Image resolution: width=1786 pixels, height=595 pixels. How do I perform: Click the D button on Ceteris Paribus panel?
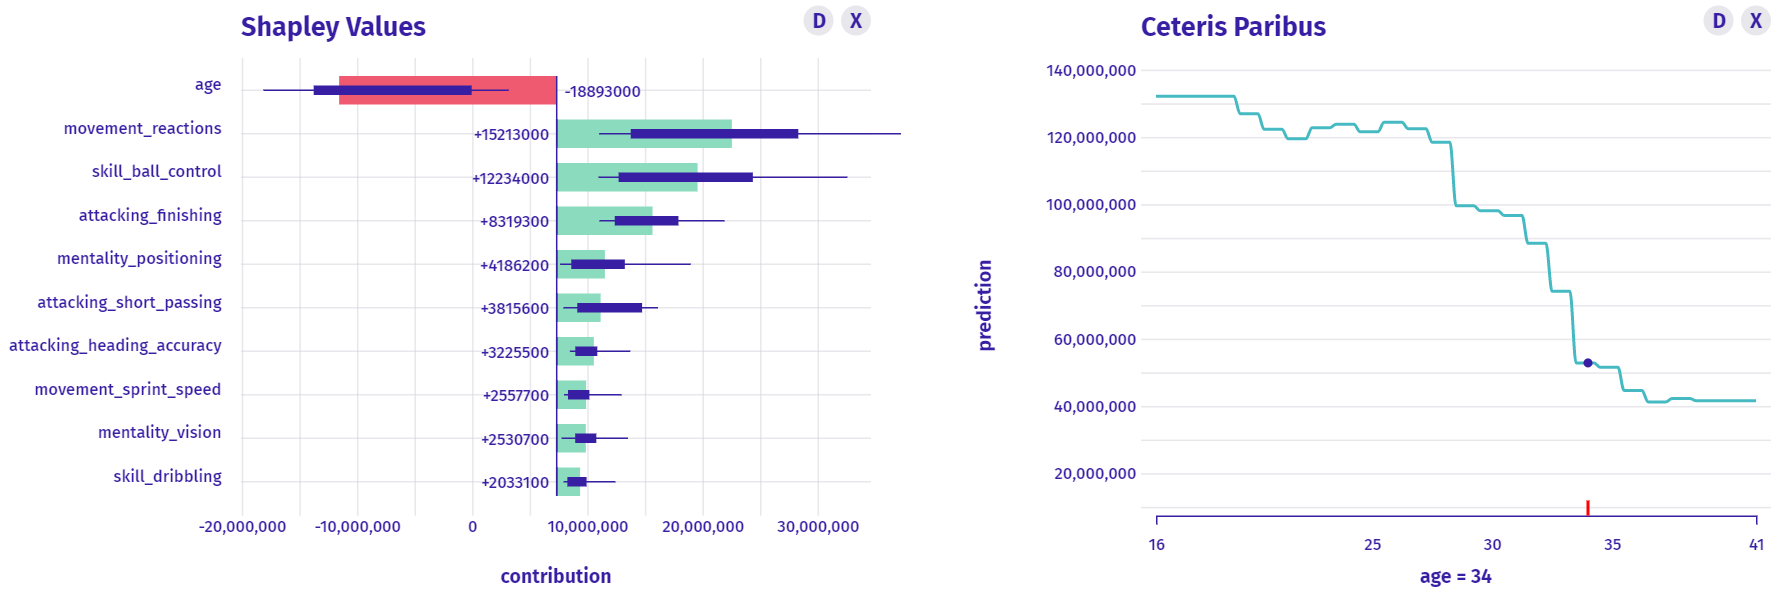click(1719, 21)
